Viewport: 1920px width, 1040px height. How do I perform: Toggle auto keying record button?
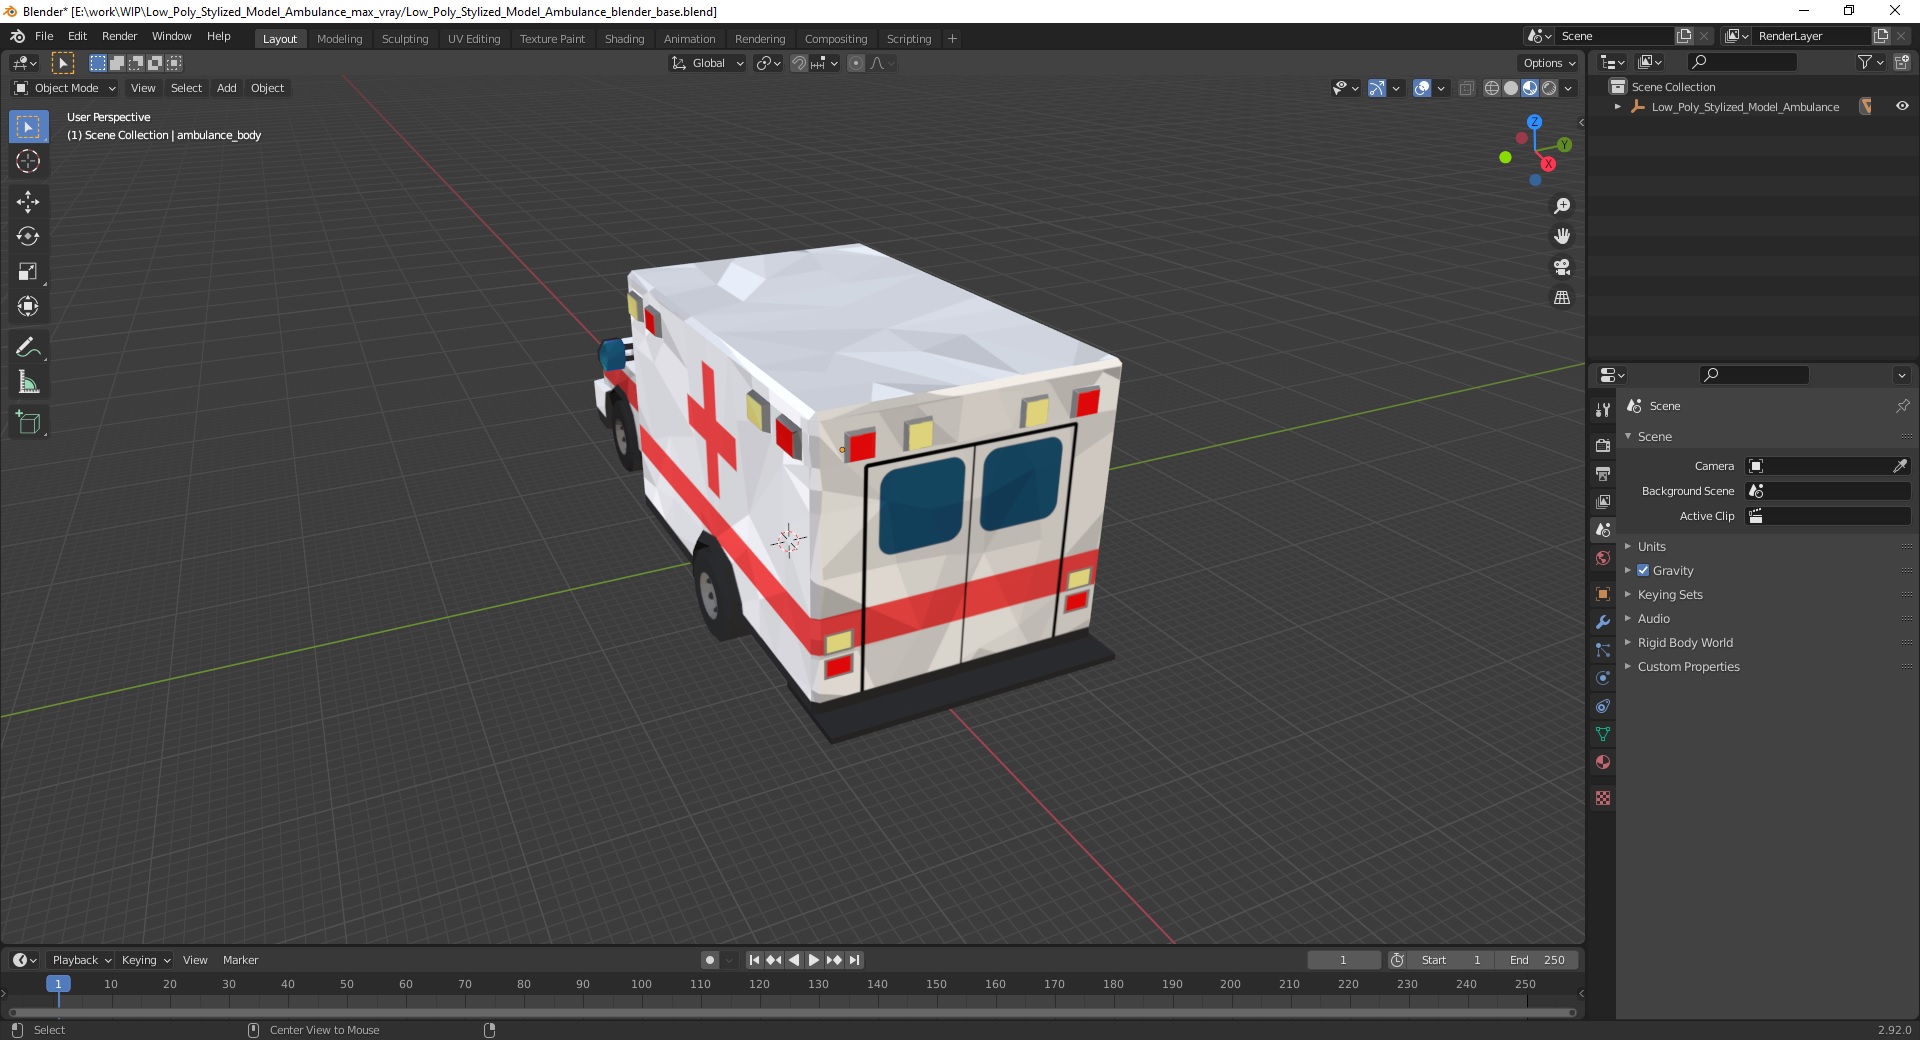point(710,960)
